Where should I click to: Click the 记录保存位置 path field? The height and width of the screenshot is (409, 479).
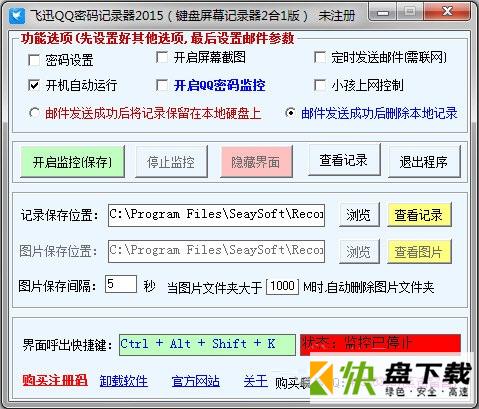point(216,215)
